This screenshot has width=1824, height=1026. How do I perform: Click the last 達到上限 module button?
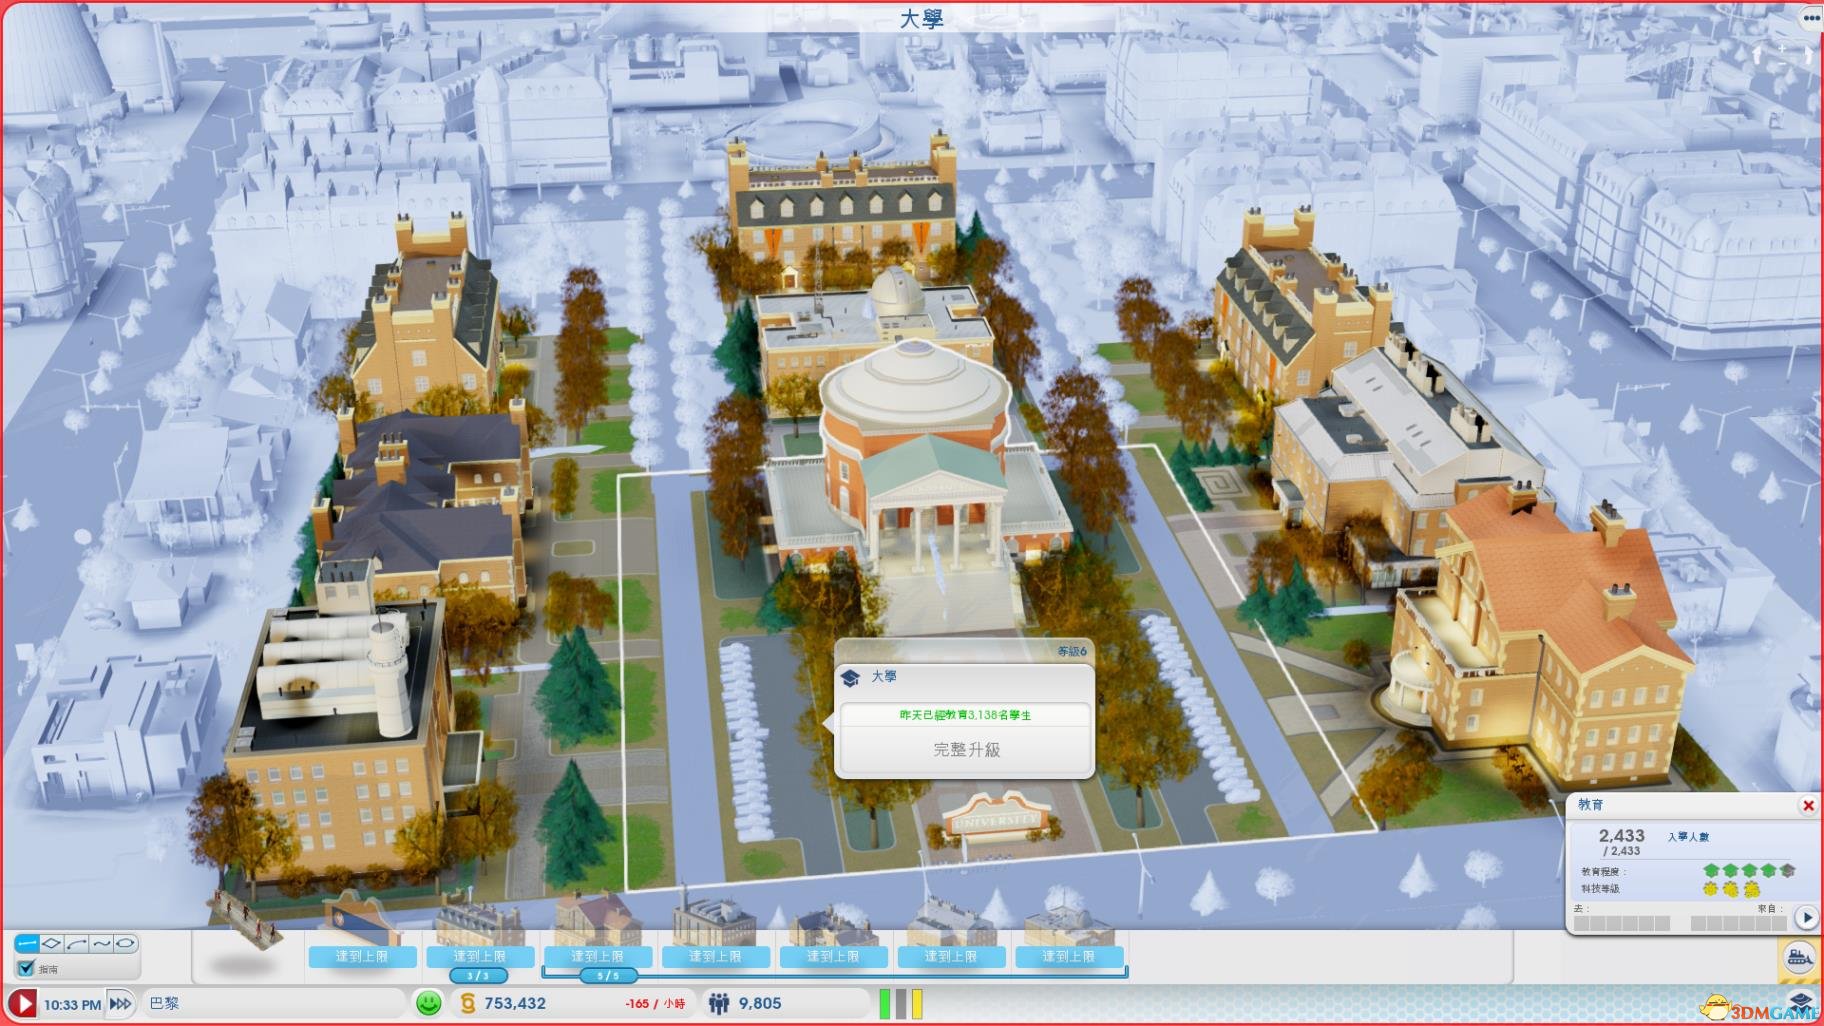1069,956
